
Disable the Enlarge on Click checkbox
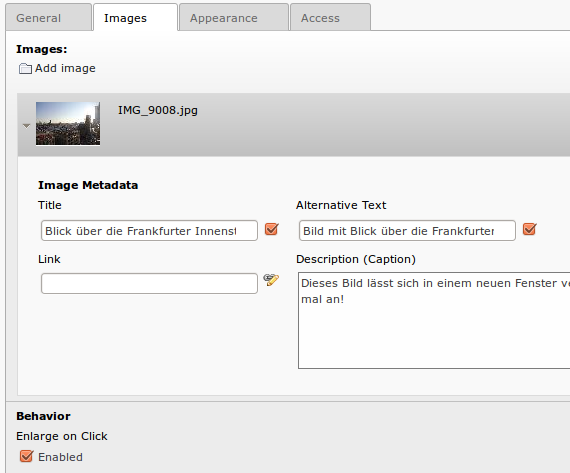27,456
